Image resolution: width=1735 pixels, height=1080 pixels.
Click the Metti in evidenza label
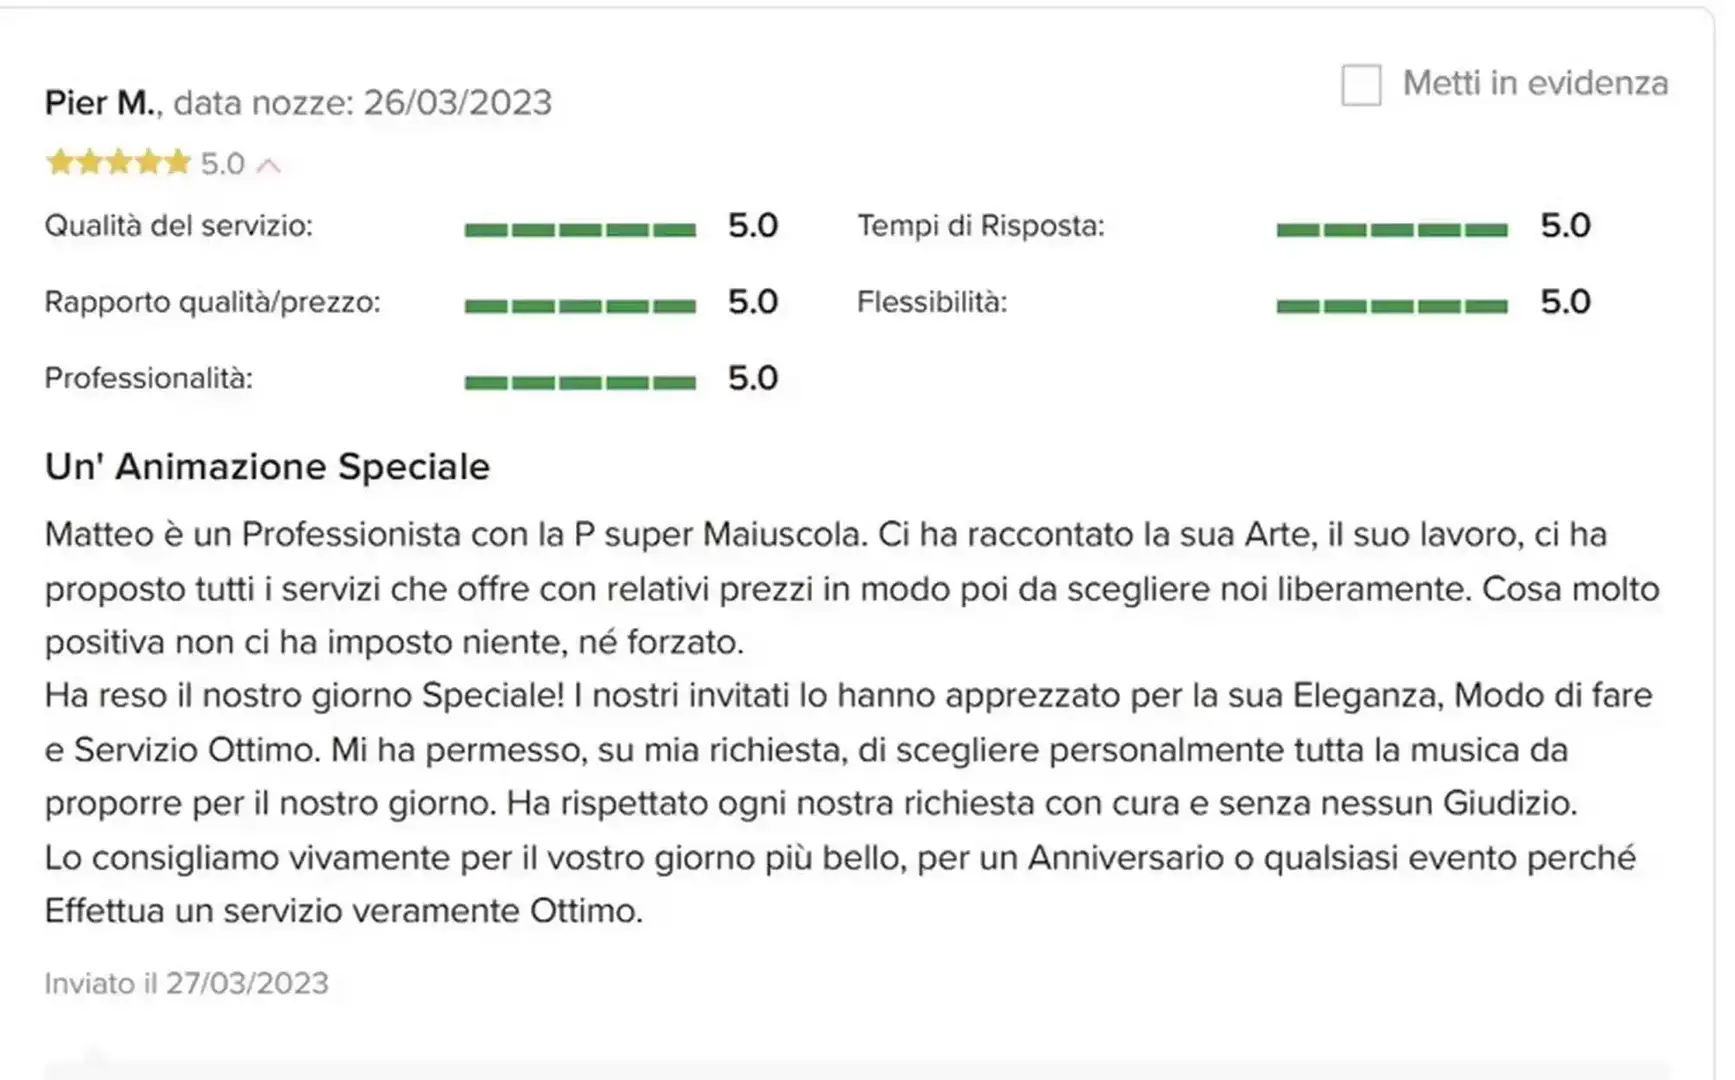pos(1535,83)
